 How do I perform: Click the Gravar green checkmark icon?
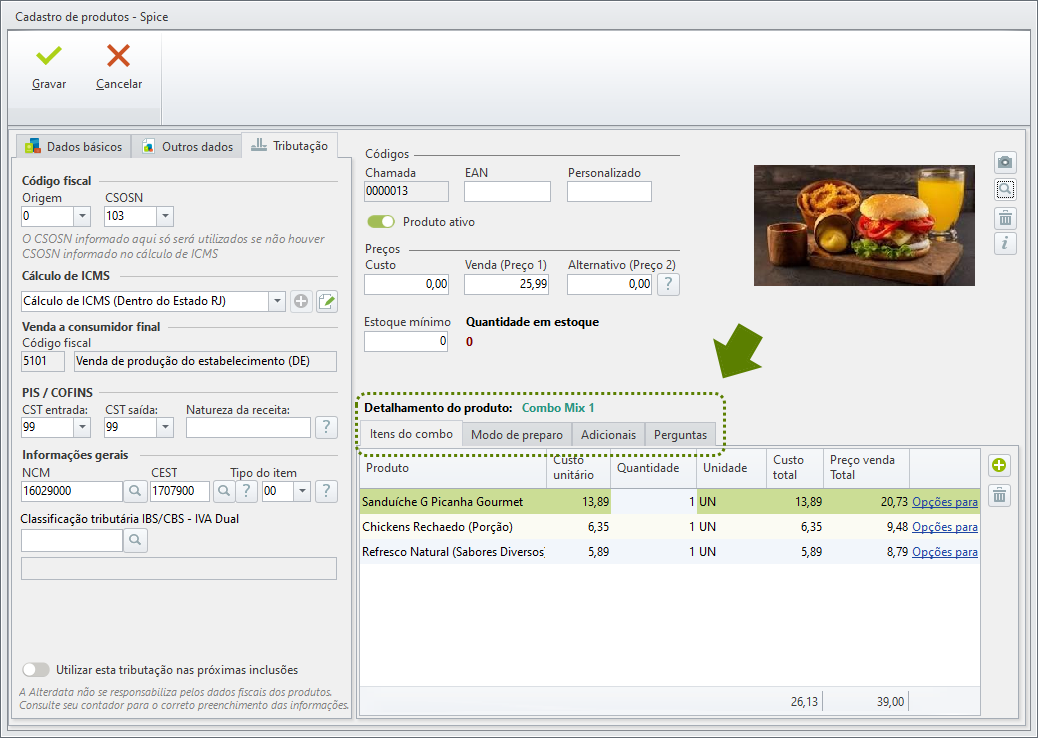click(x=49, y=56)
